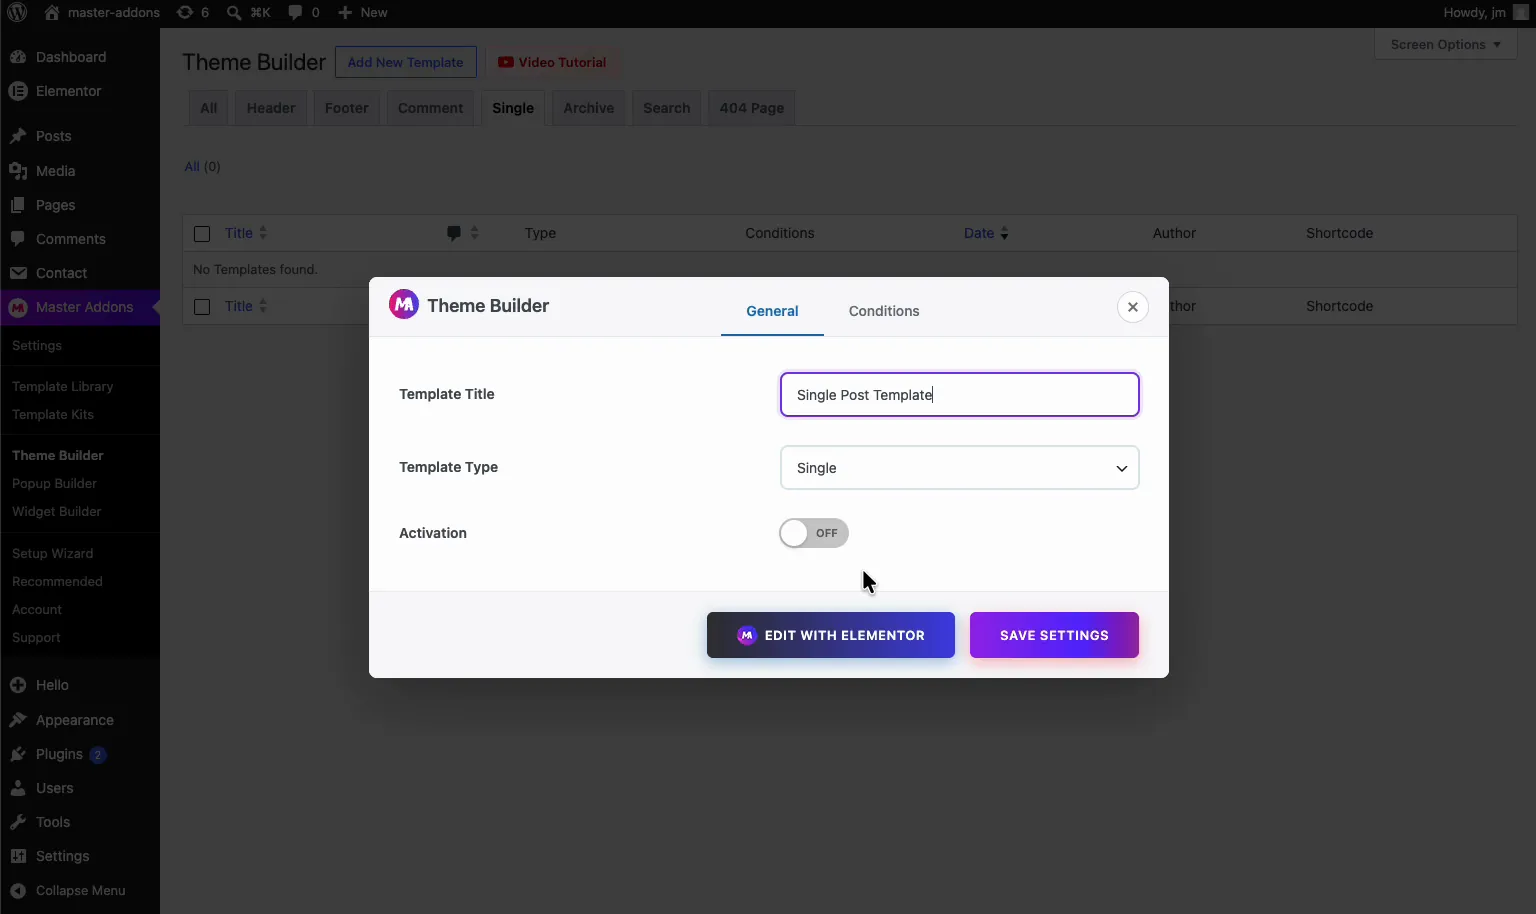1536x914 pixels.
Task: Click the Collapse Menu arrow icon
Action: tap(18, 891)
